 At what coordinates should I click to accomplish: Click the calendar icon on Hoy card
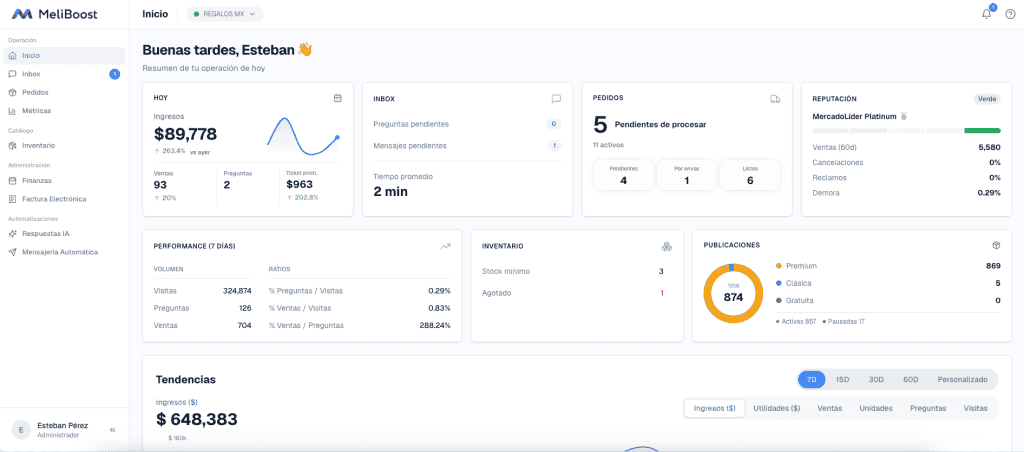point(338,98)
